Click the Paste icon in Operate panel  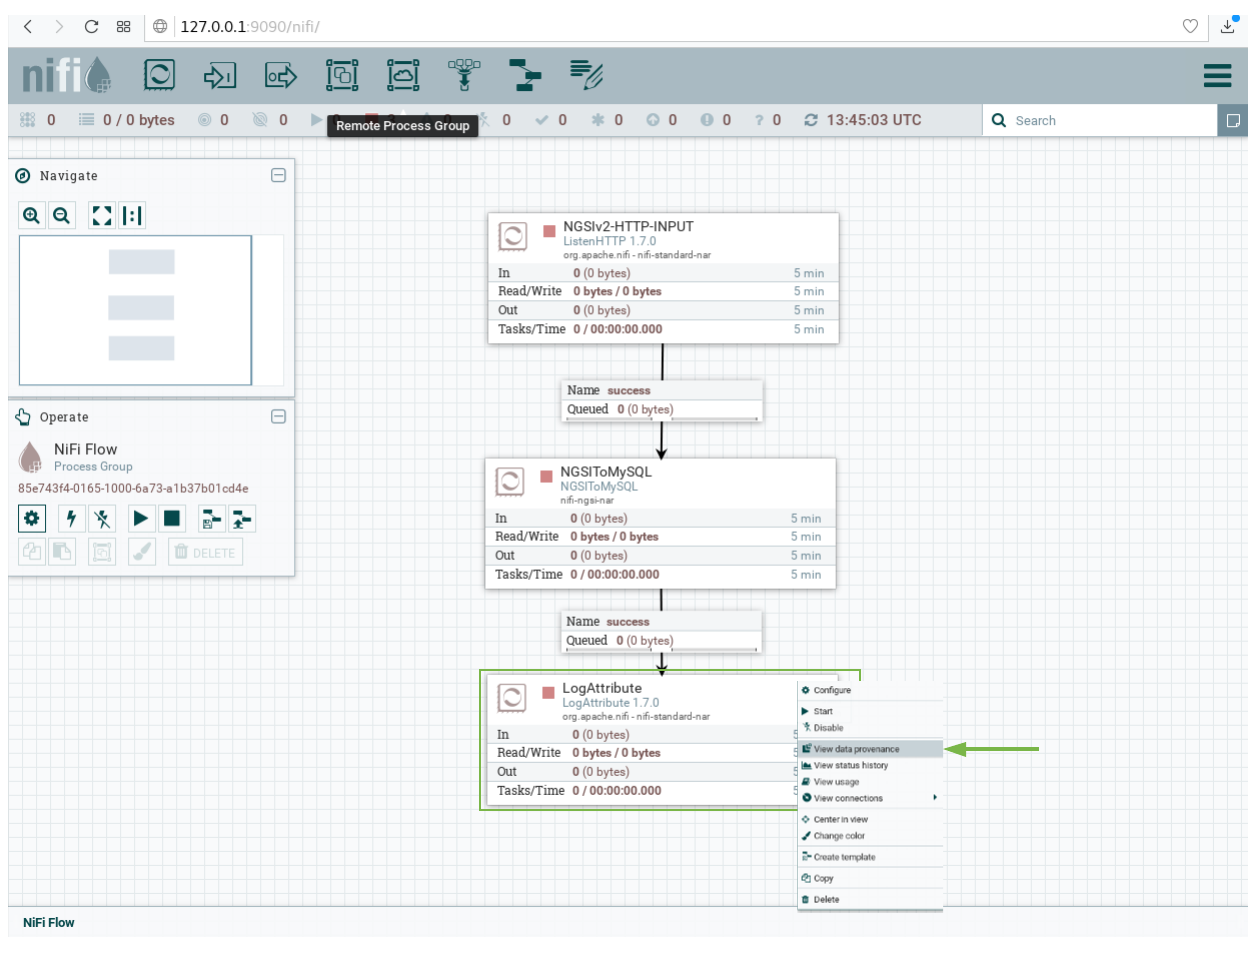pos(63,551)
